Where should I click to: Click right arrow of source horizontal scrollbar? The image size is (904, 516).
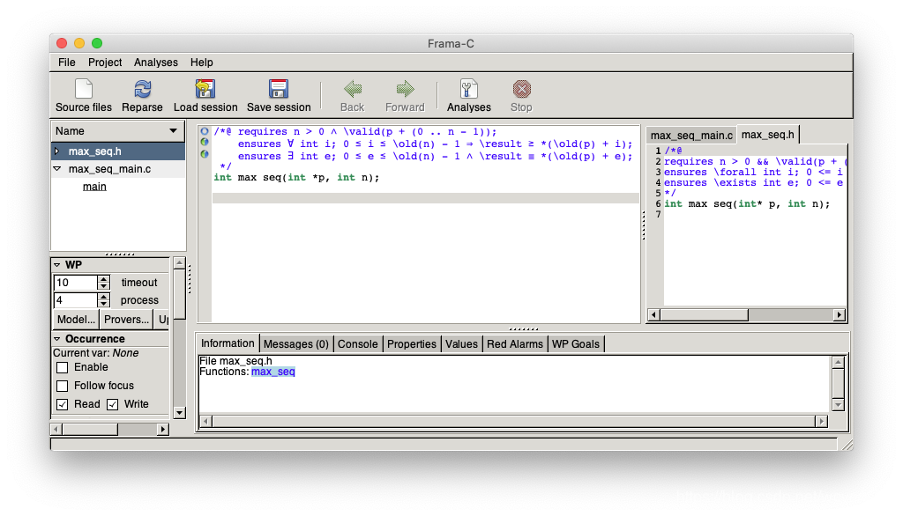coord(839,315)
